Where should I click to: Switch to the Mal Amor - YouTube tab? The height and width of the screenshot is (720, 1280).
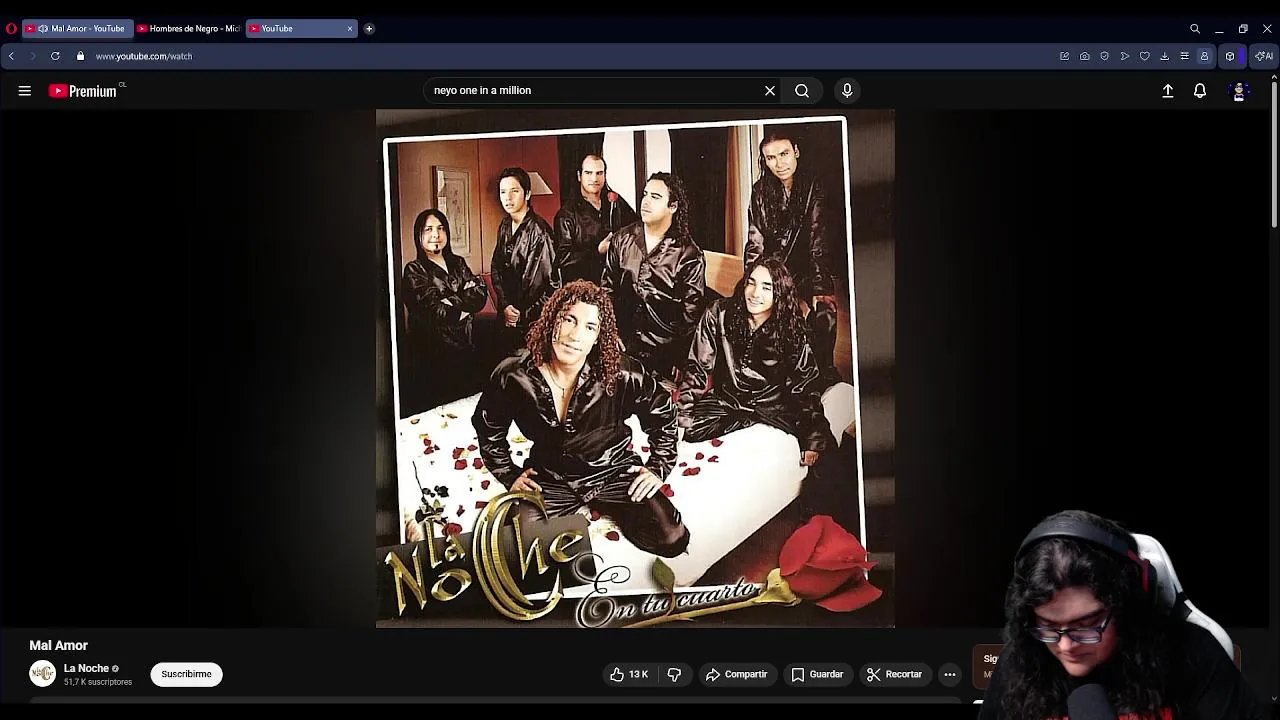[x=78, y=29]
